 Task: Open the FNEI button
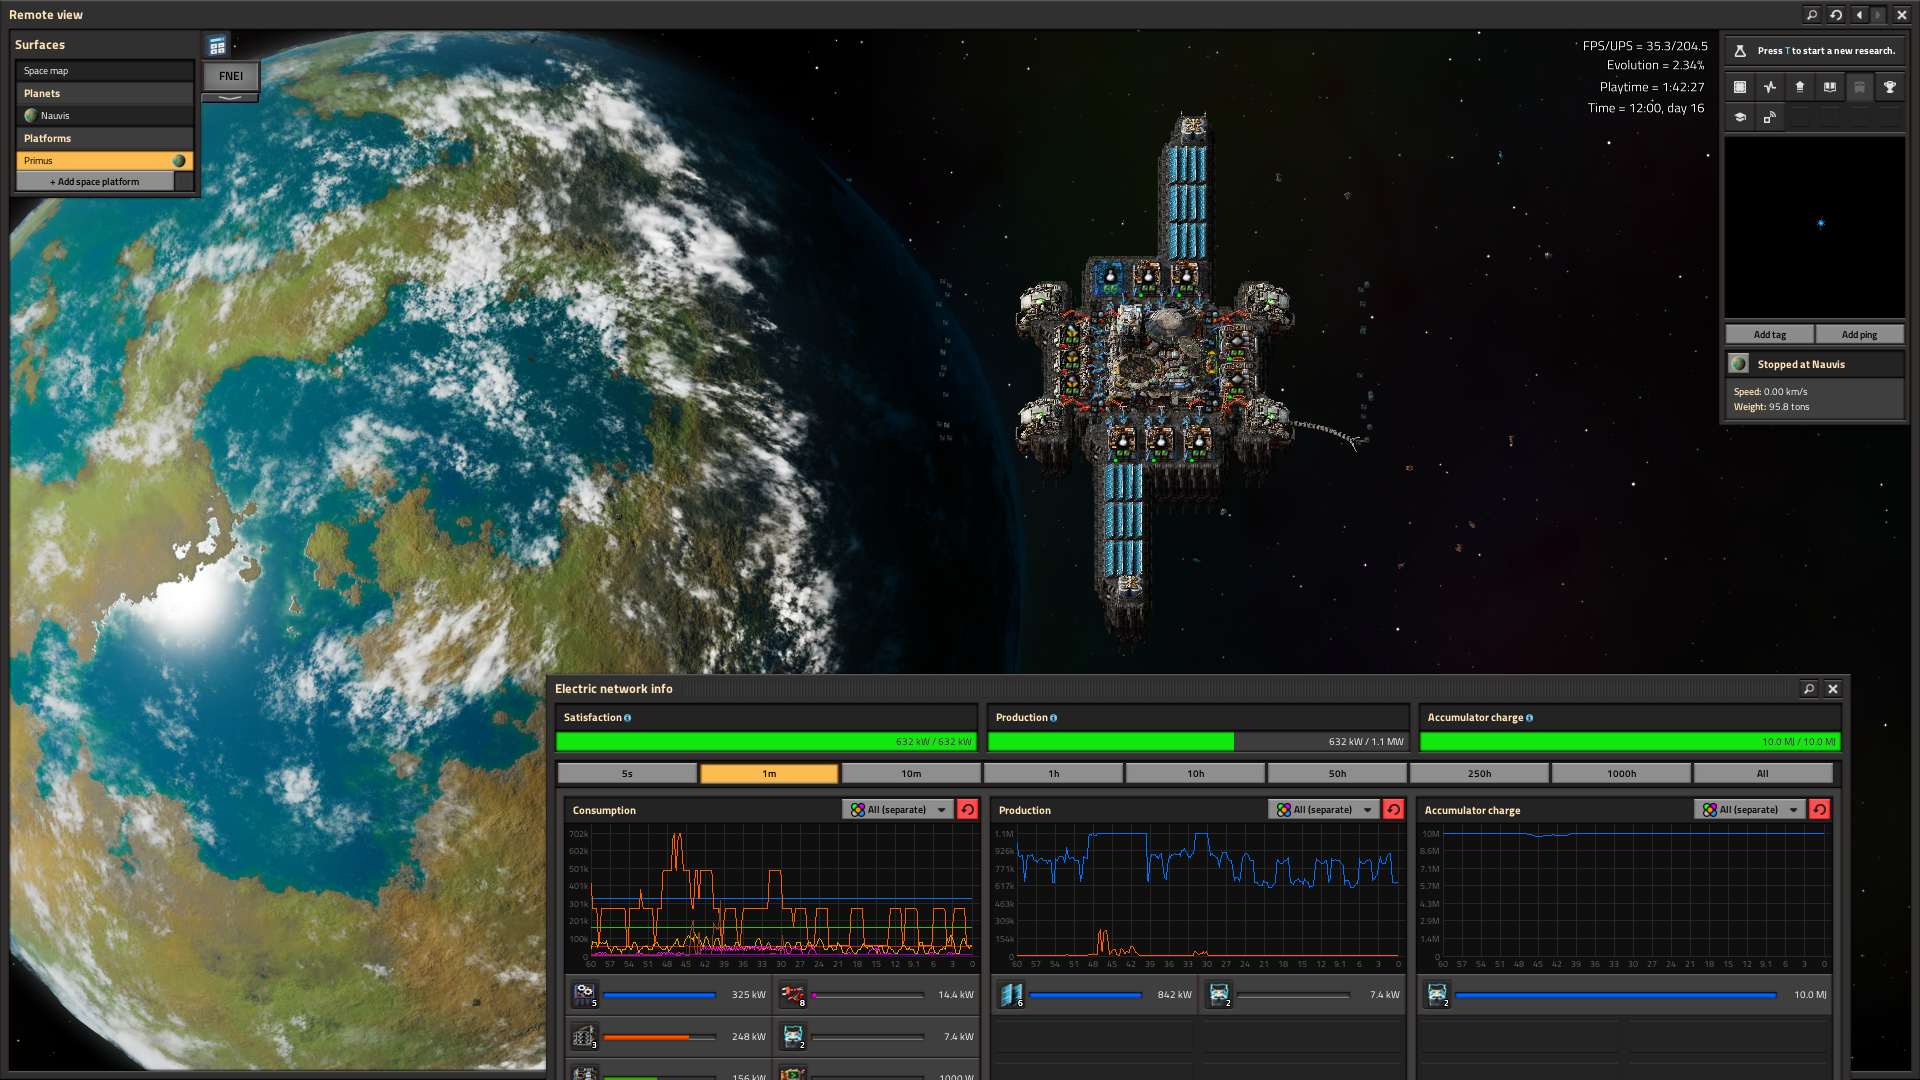231,76
